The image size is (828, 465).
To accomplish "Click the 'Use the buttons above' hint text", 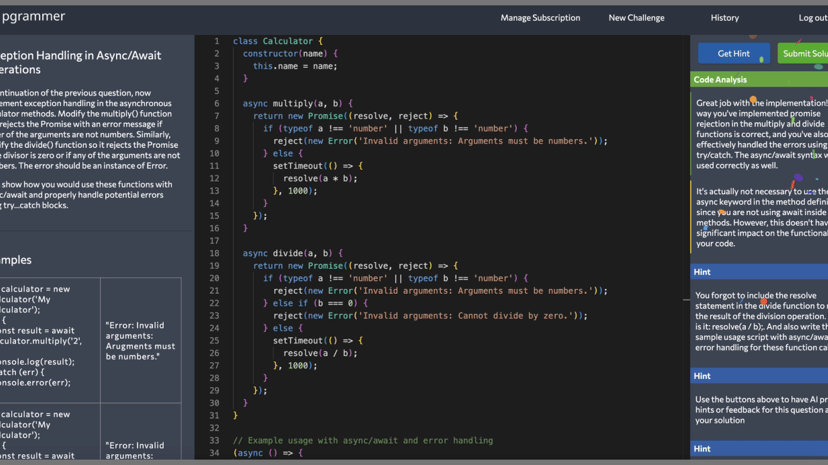I will point(761,410).
